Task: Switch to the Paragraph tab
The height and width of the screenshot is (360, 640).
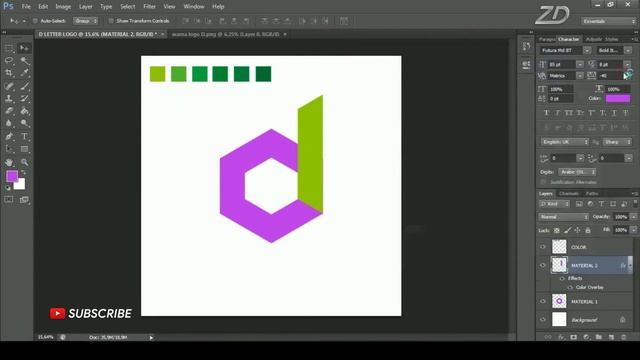Action: [547, 39]
